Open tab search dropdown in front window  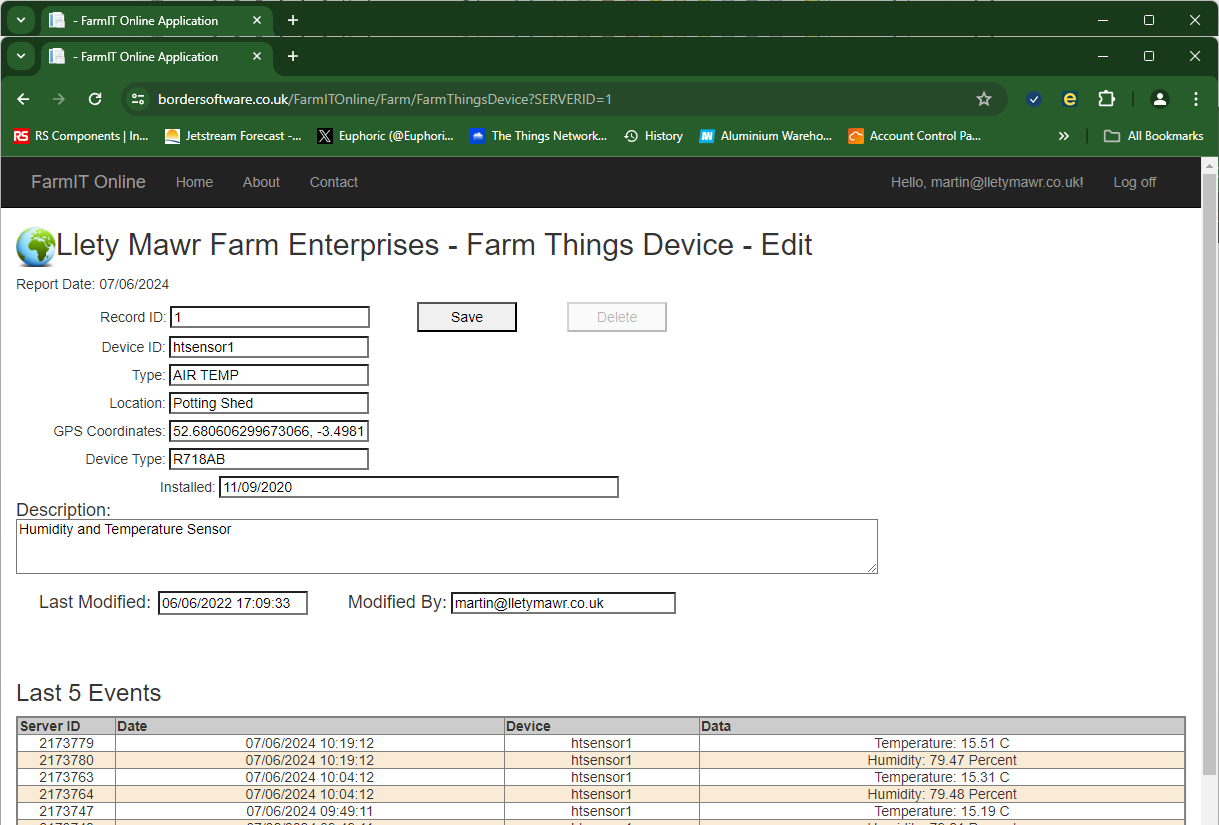(21, 56)
